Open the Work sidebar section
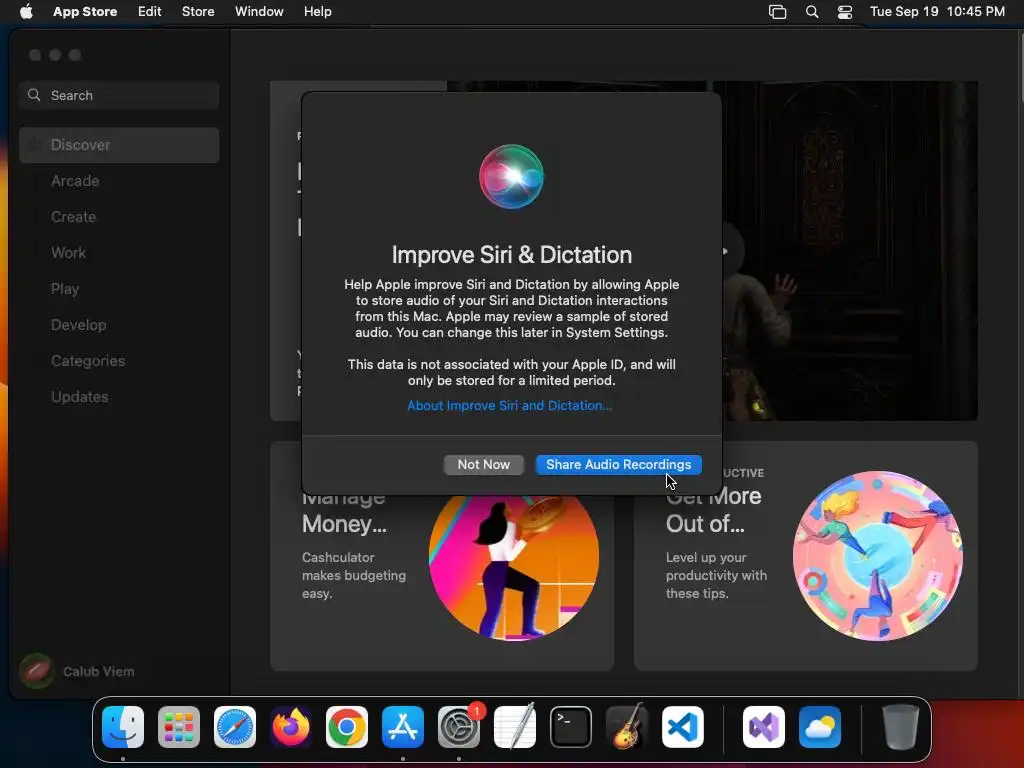 pos(120,253)
